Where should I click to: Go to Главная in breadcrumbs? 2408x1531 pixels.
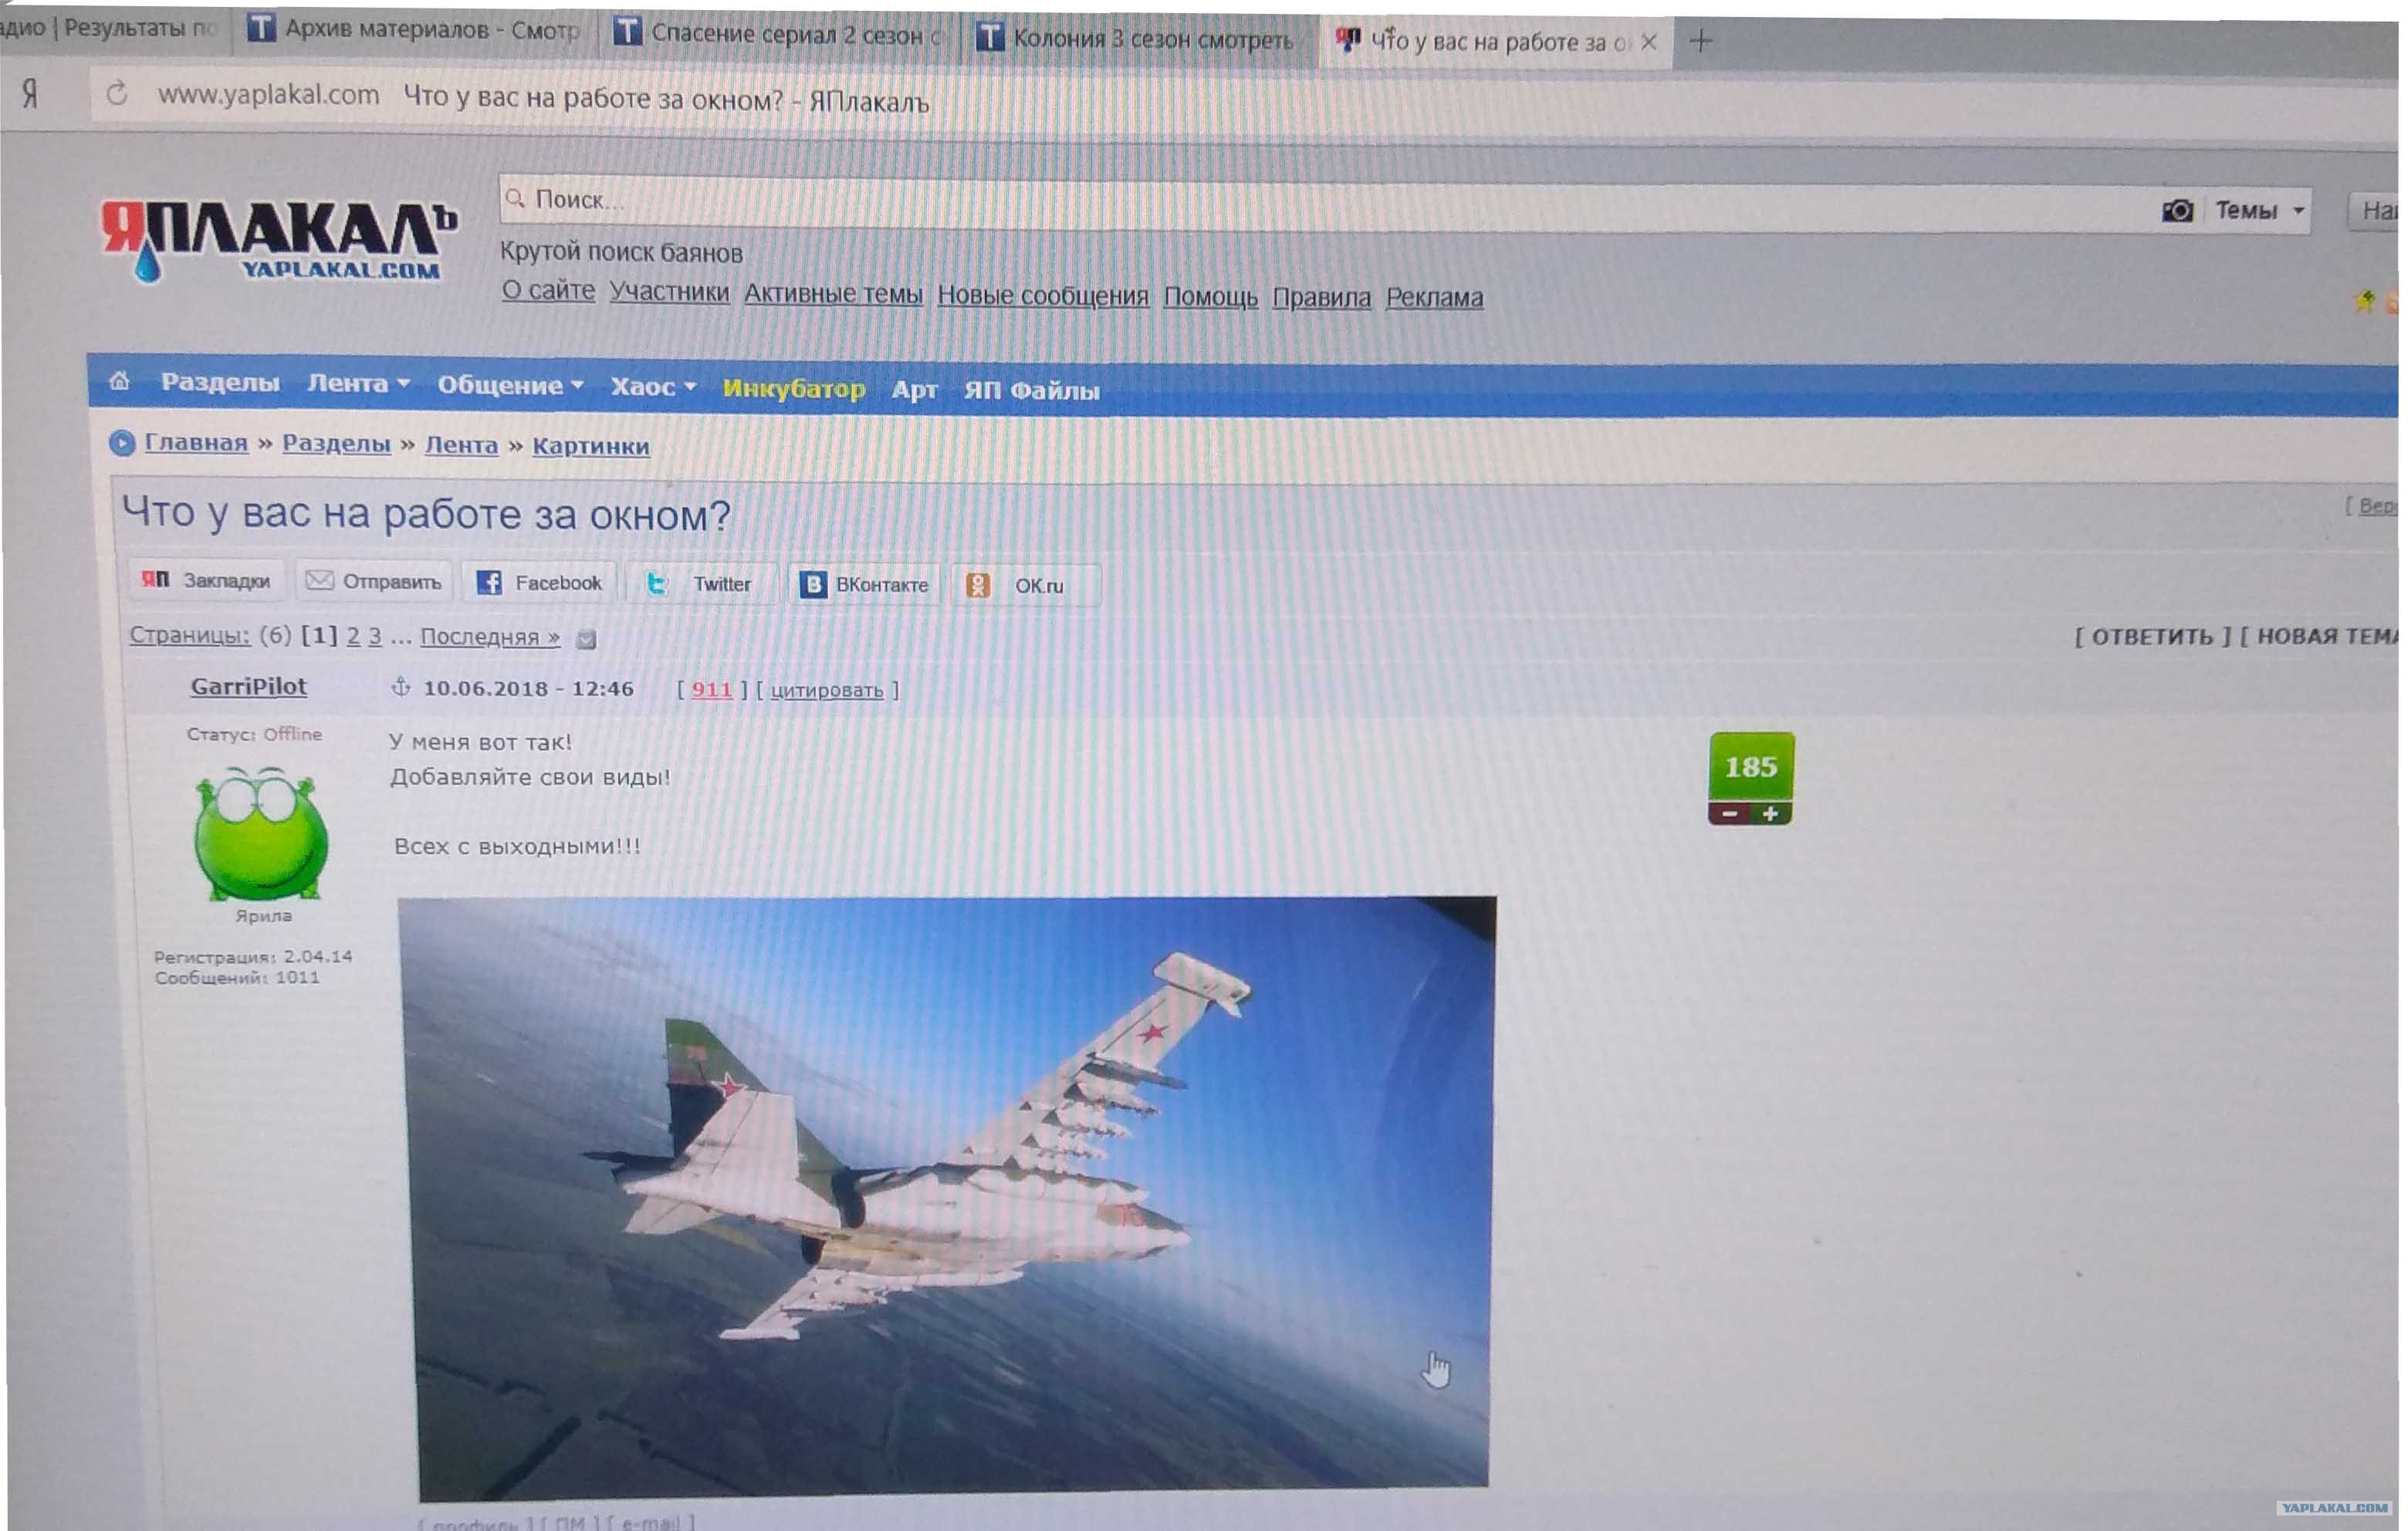[x=196, y=442]
